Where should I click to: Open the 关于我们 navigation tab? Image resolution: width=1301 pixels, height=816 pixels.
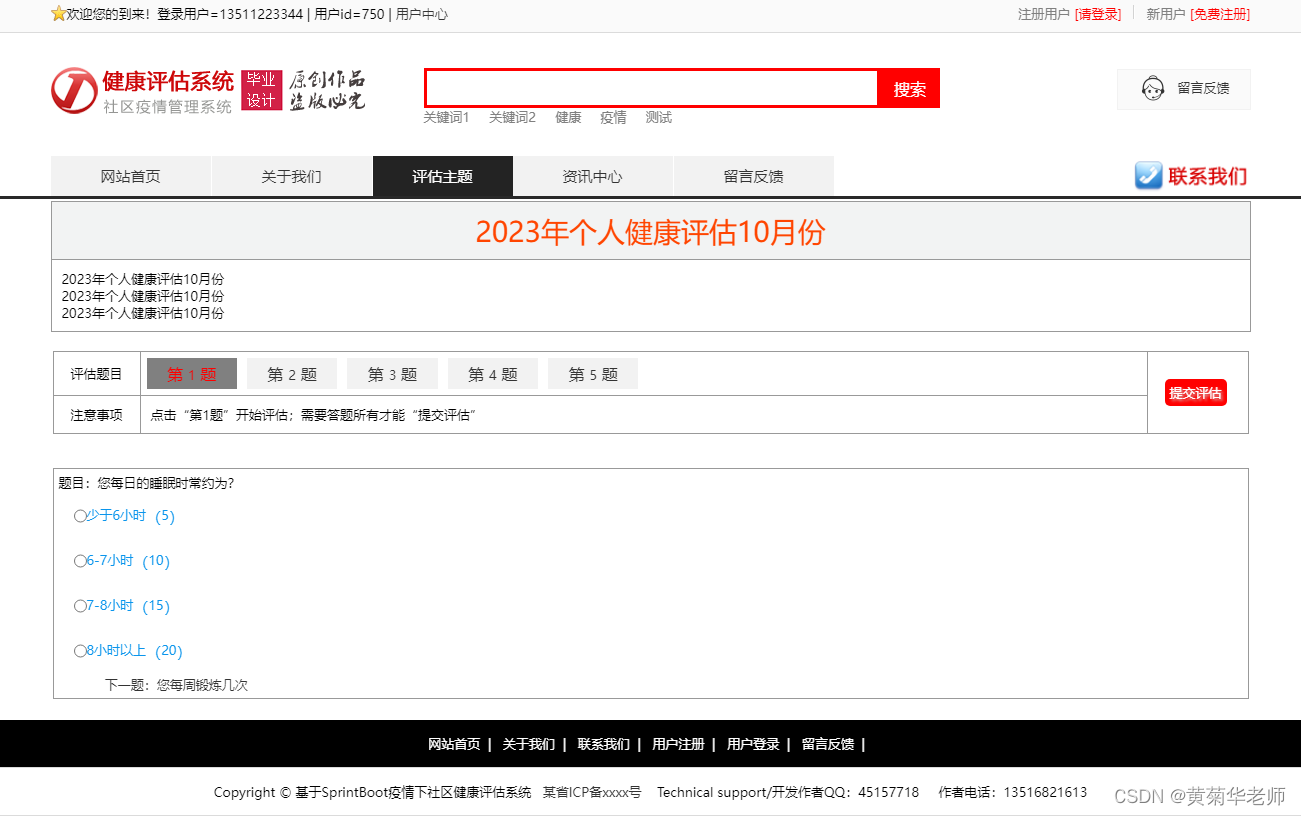click(x=292, y=176)
